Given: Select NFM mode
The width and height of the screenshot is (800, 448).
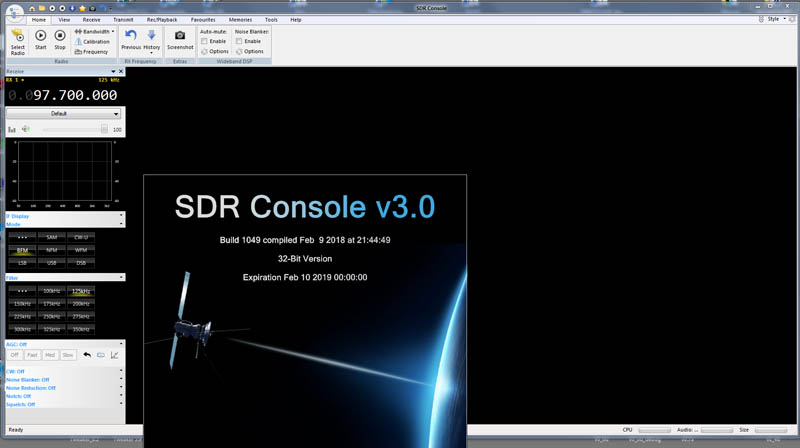Looking at the screenshot, I should click(52, 250).
